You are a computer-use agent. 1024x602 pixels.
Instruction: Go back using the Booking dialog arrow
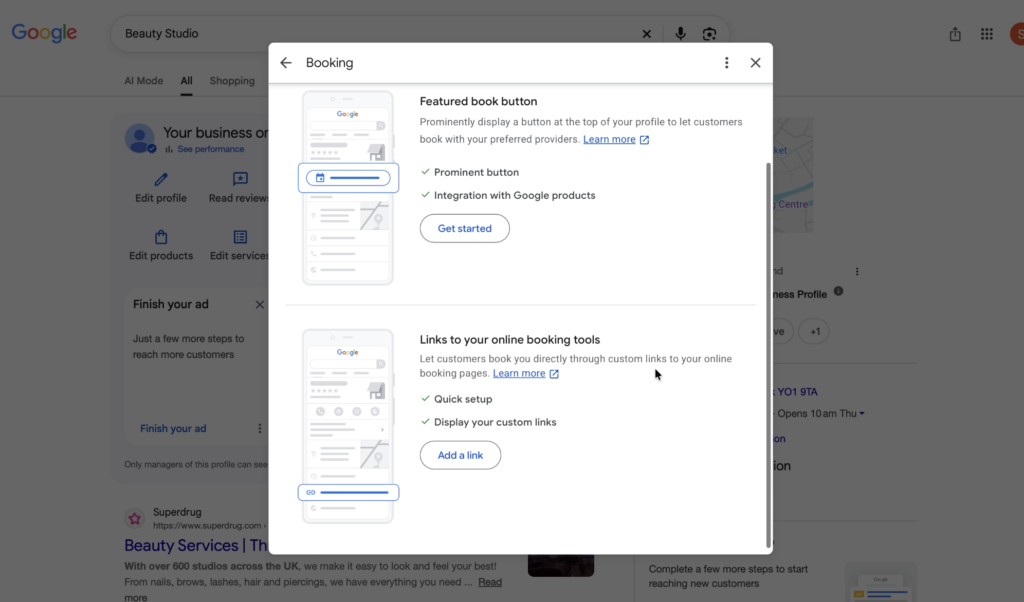(285, 63)
